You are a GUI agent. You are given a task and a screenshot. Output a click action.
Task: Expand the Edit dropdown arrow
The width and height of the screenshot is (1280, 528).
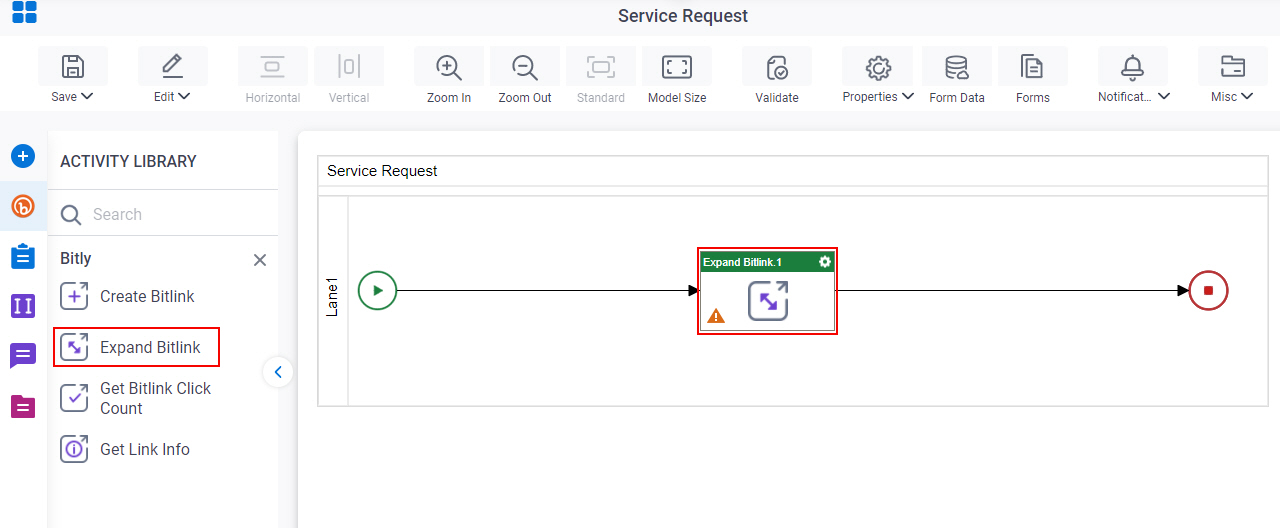click(x=184, y=97)
